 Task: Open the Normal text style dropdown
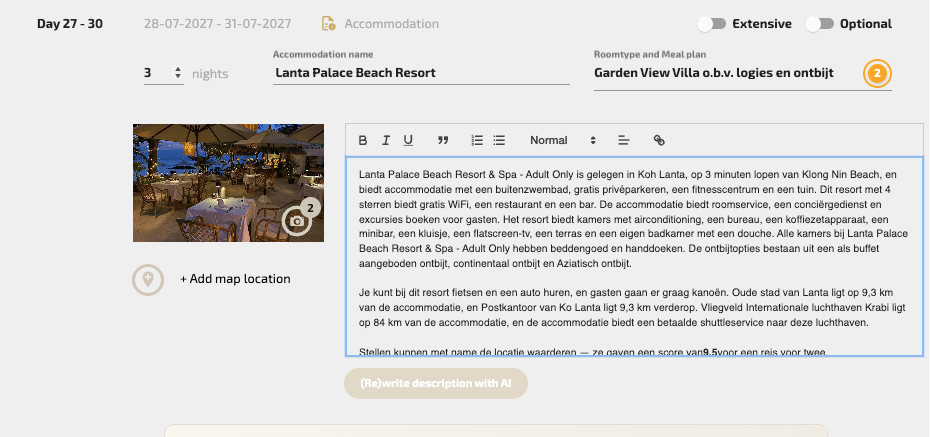tap(562, 140)
